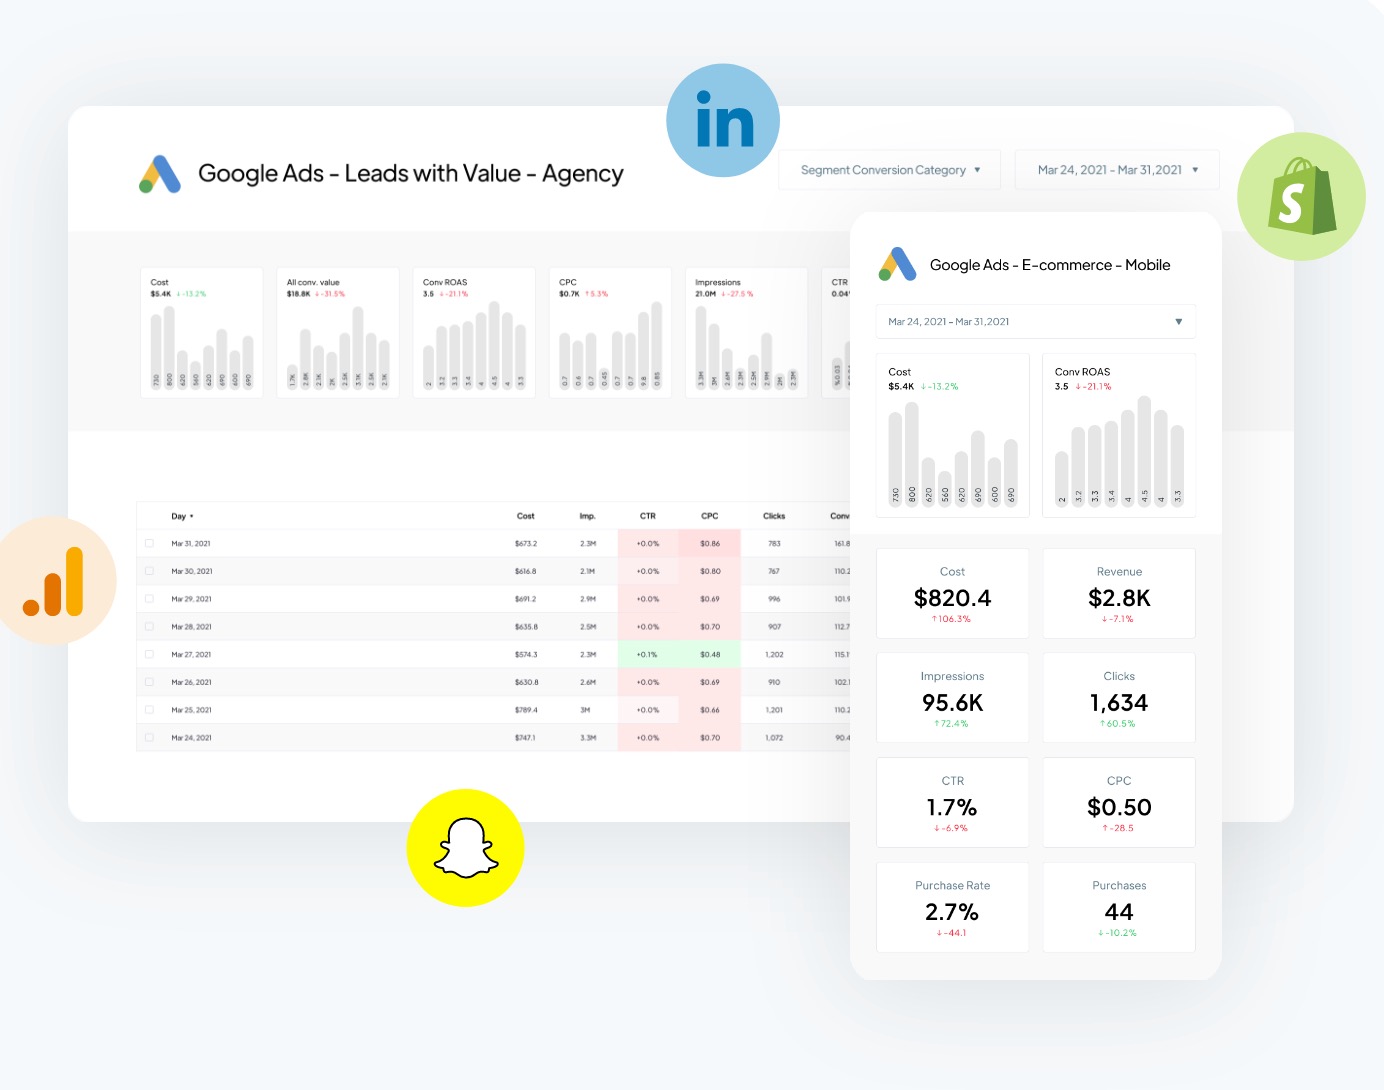Click the Google Ads – Leads with Value – Agency title
The height and width of the screenshot is (1090, 1384).
[411, 174]
